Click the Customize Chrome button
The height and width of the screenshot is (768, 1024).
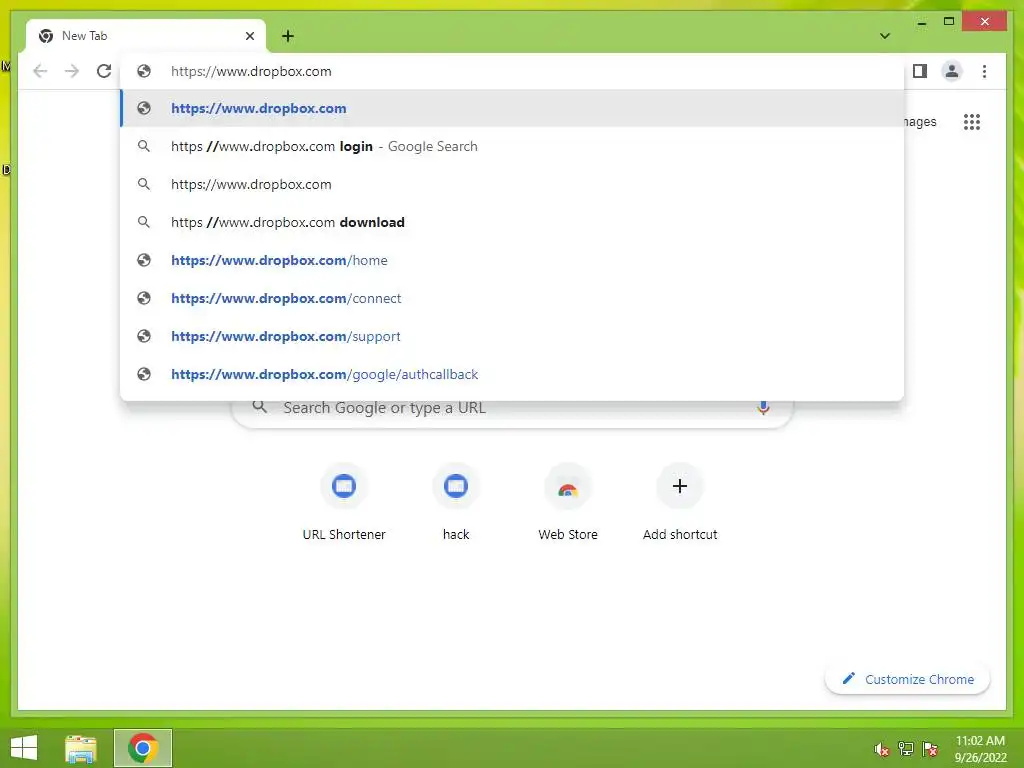(908, 679)
